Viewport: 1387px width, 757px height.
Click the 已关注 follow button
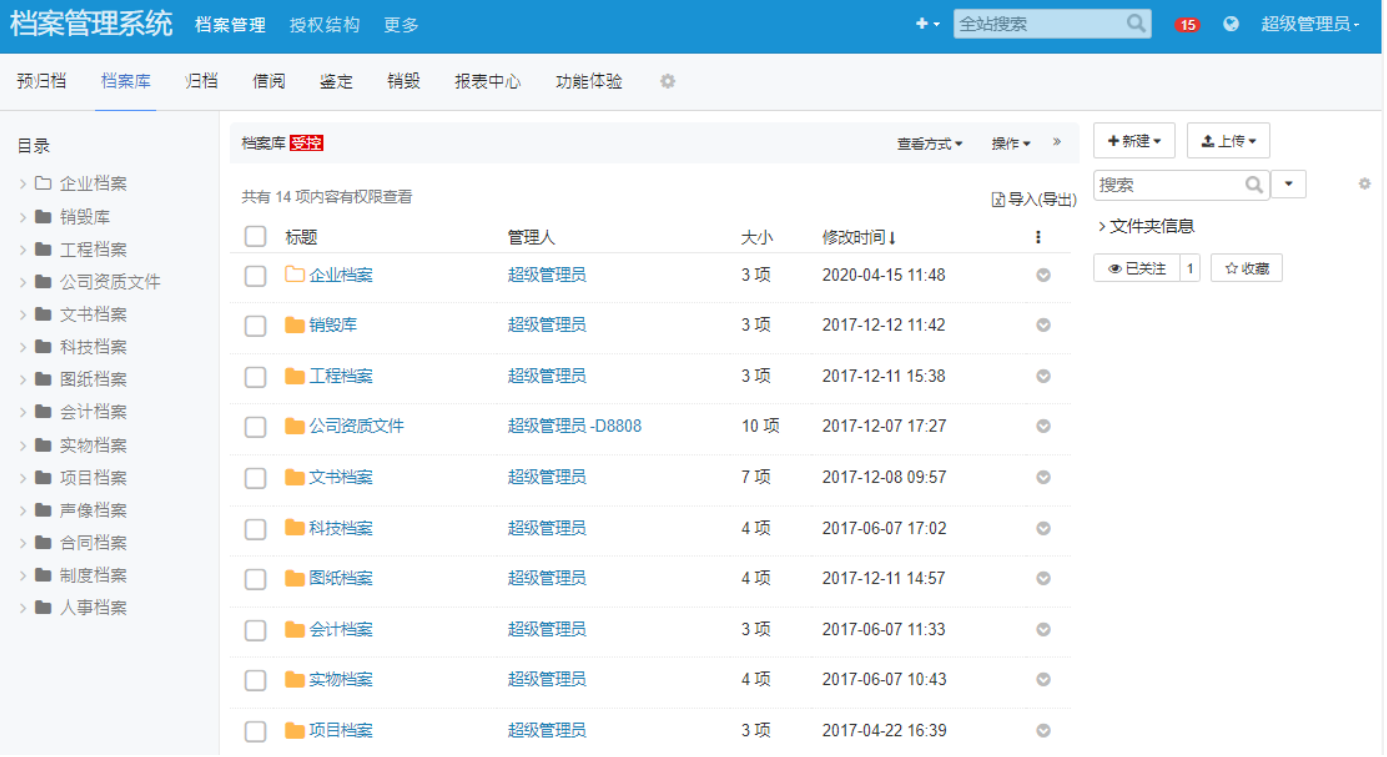point(1137,268)
